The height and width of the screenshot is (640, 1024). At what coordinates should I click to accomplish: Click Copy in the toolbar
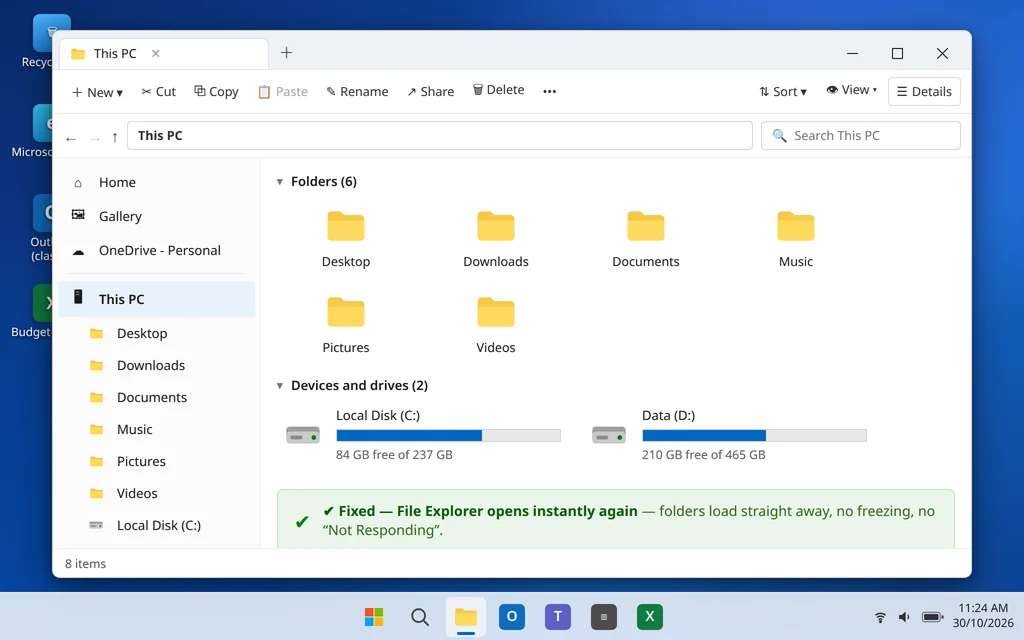216,91
